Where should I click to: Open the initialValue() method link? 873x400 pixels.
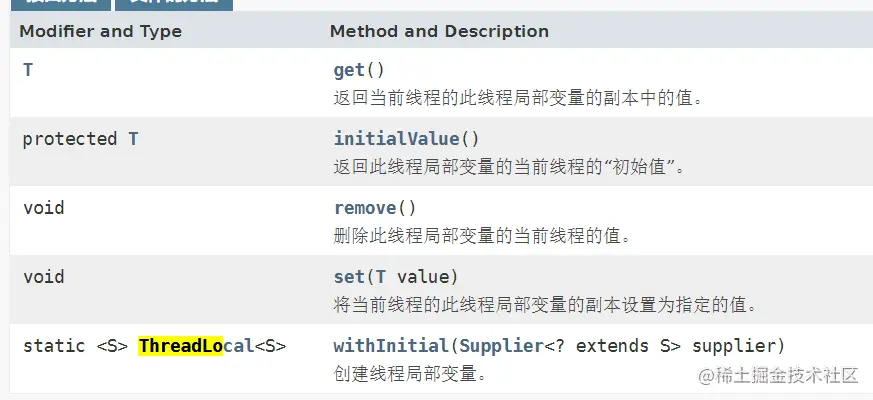coord(398,139)
